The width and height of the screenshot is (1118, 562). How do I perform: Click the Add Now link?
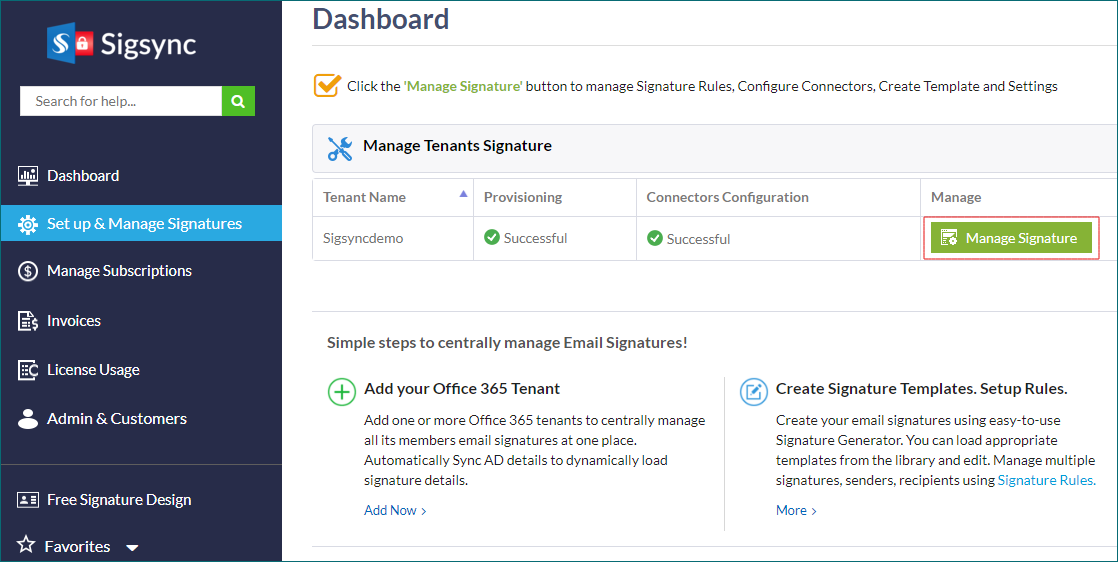coord(395,511)
